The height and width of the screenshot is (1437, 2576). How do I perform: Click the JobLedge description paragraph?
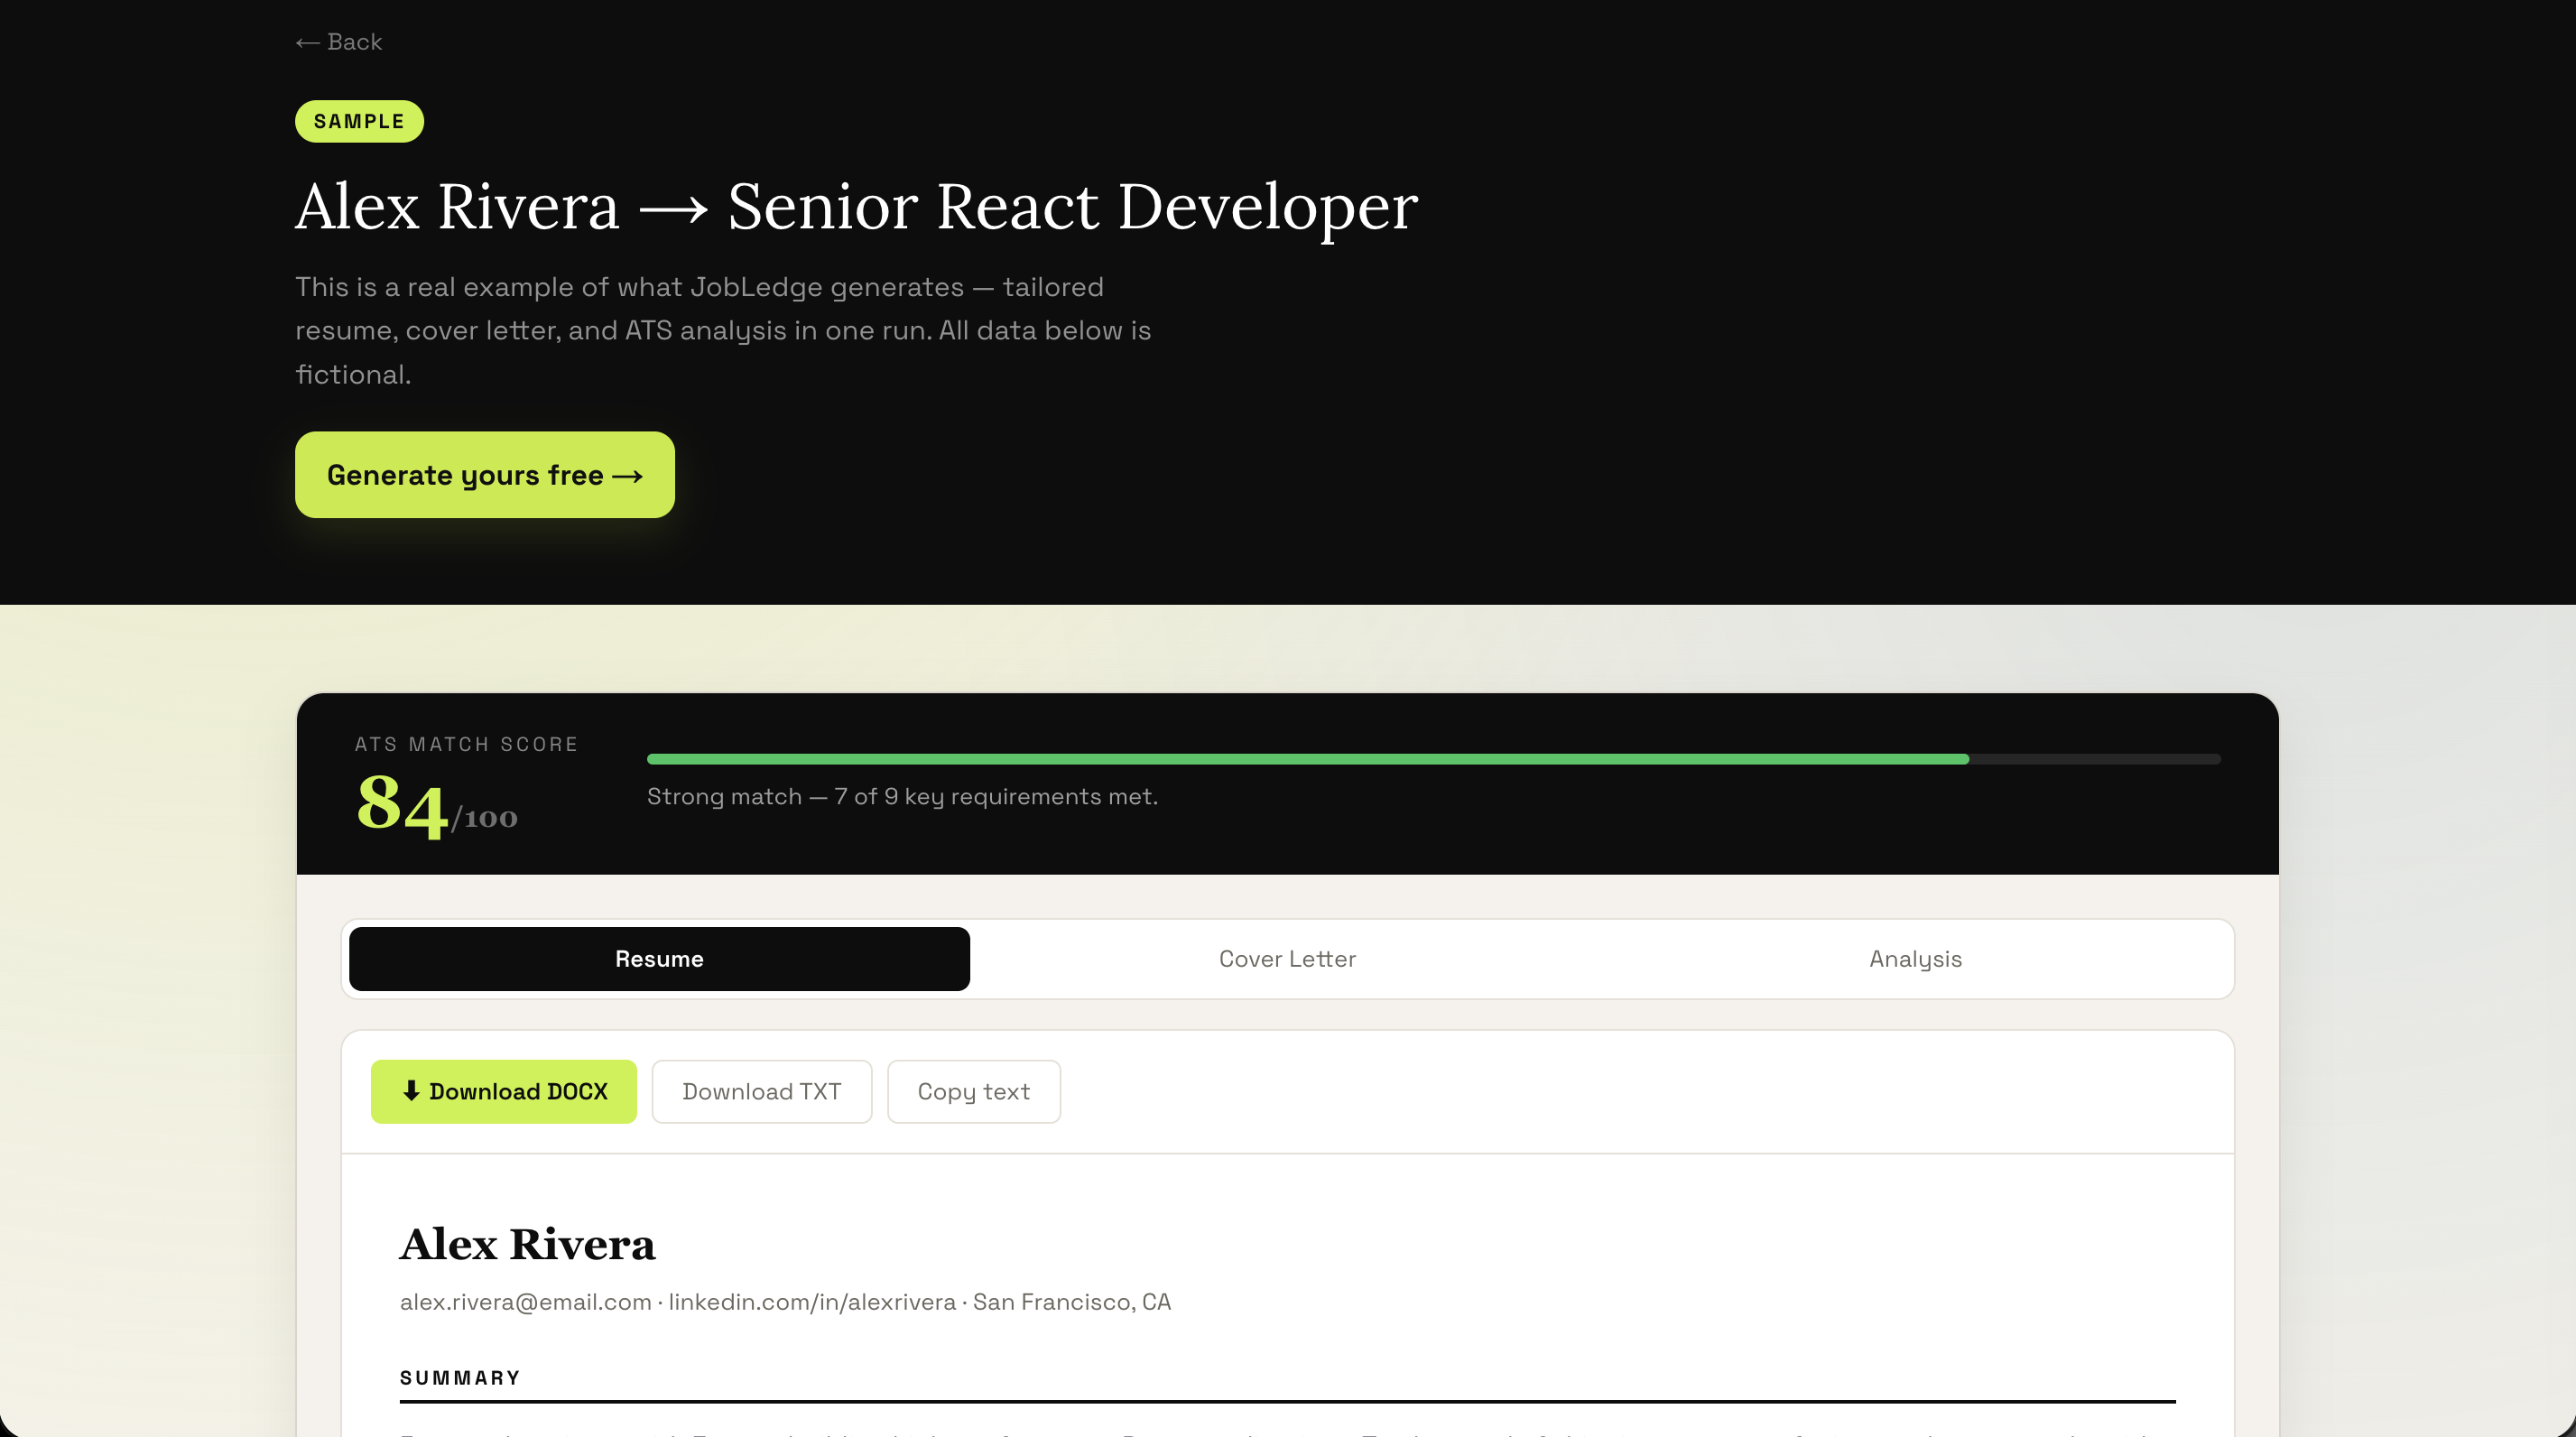[x=723, y=331]
